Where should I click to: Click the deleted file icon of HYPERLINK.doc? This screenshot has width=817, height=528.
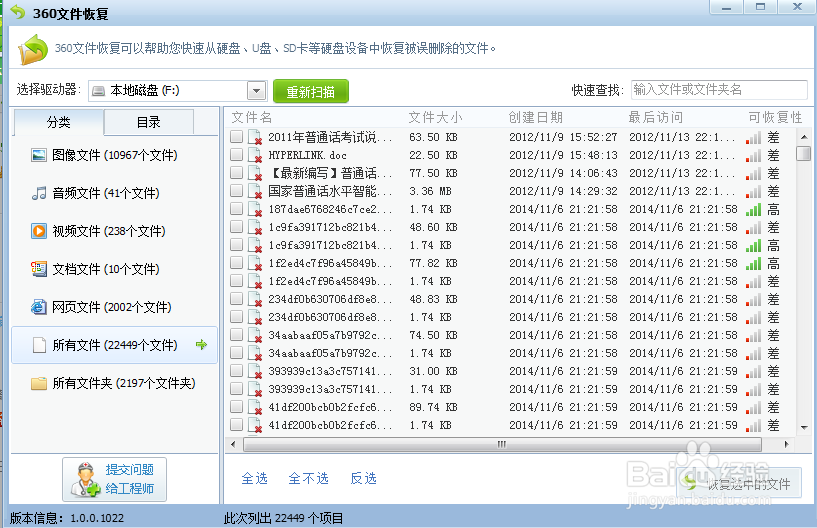(254, 155)
